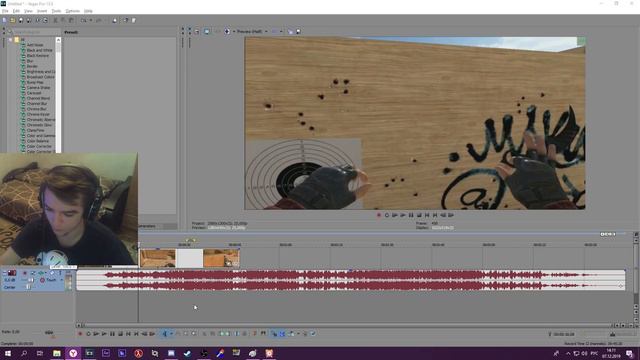640x360 pixels.
Task: Toggle Ignore Event Grouping
Action: tap(313, 333)
